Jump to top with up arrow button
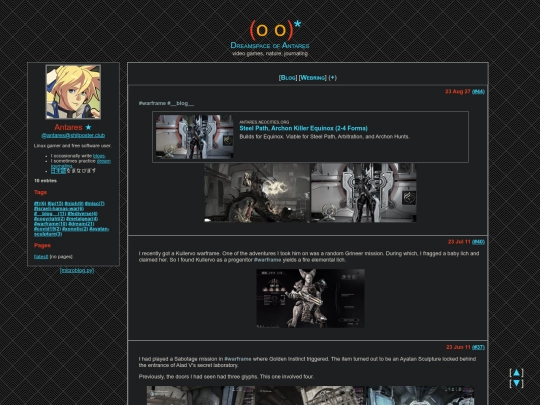The width and height of the screenshot is (540, 405). click(516, 373)
